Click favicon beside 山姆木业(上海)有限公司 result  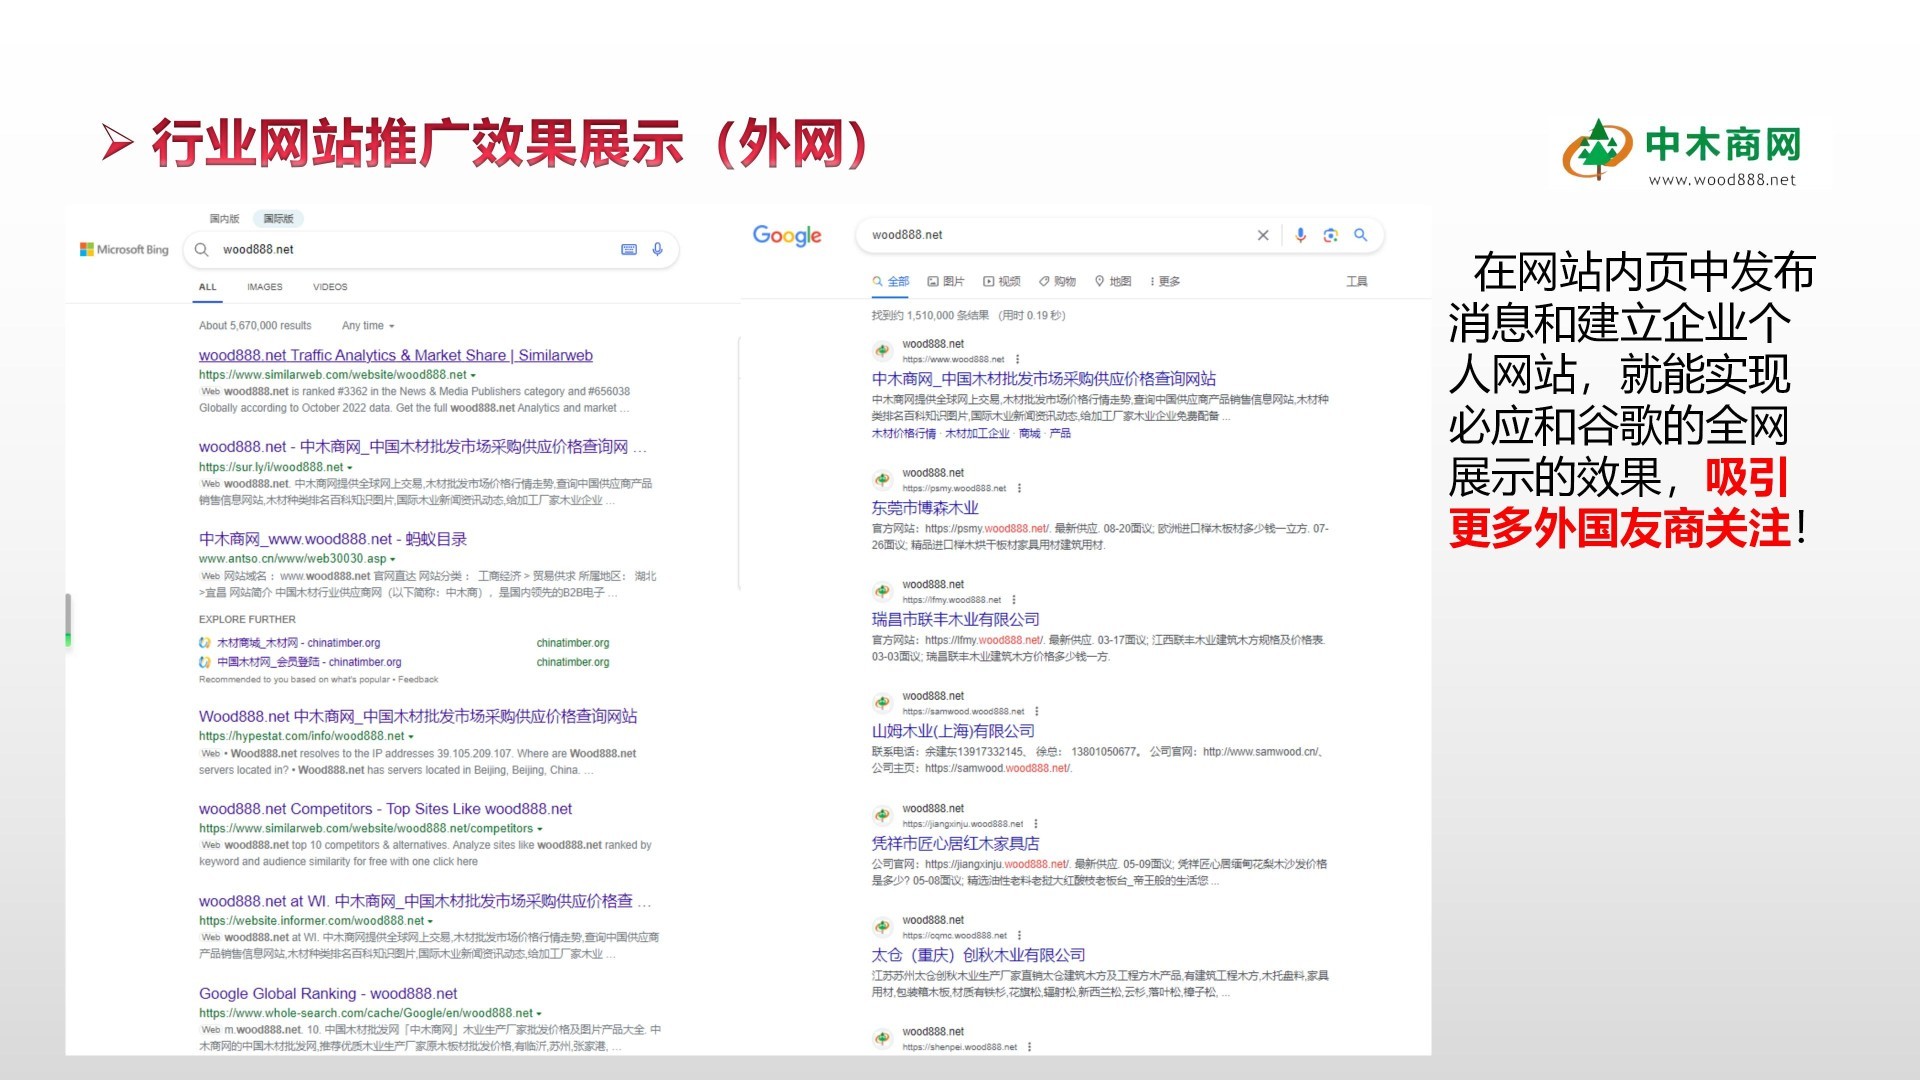(883, 703)
